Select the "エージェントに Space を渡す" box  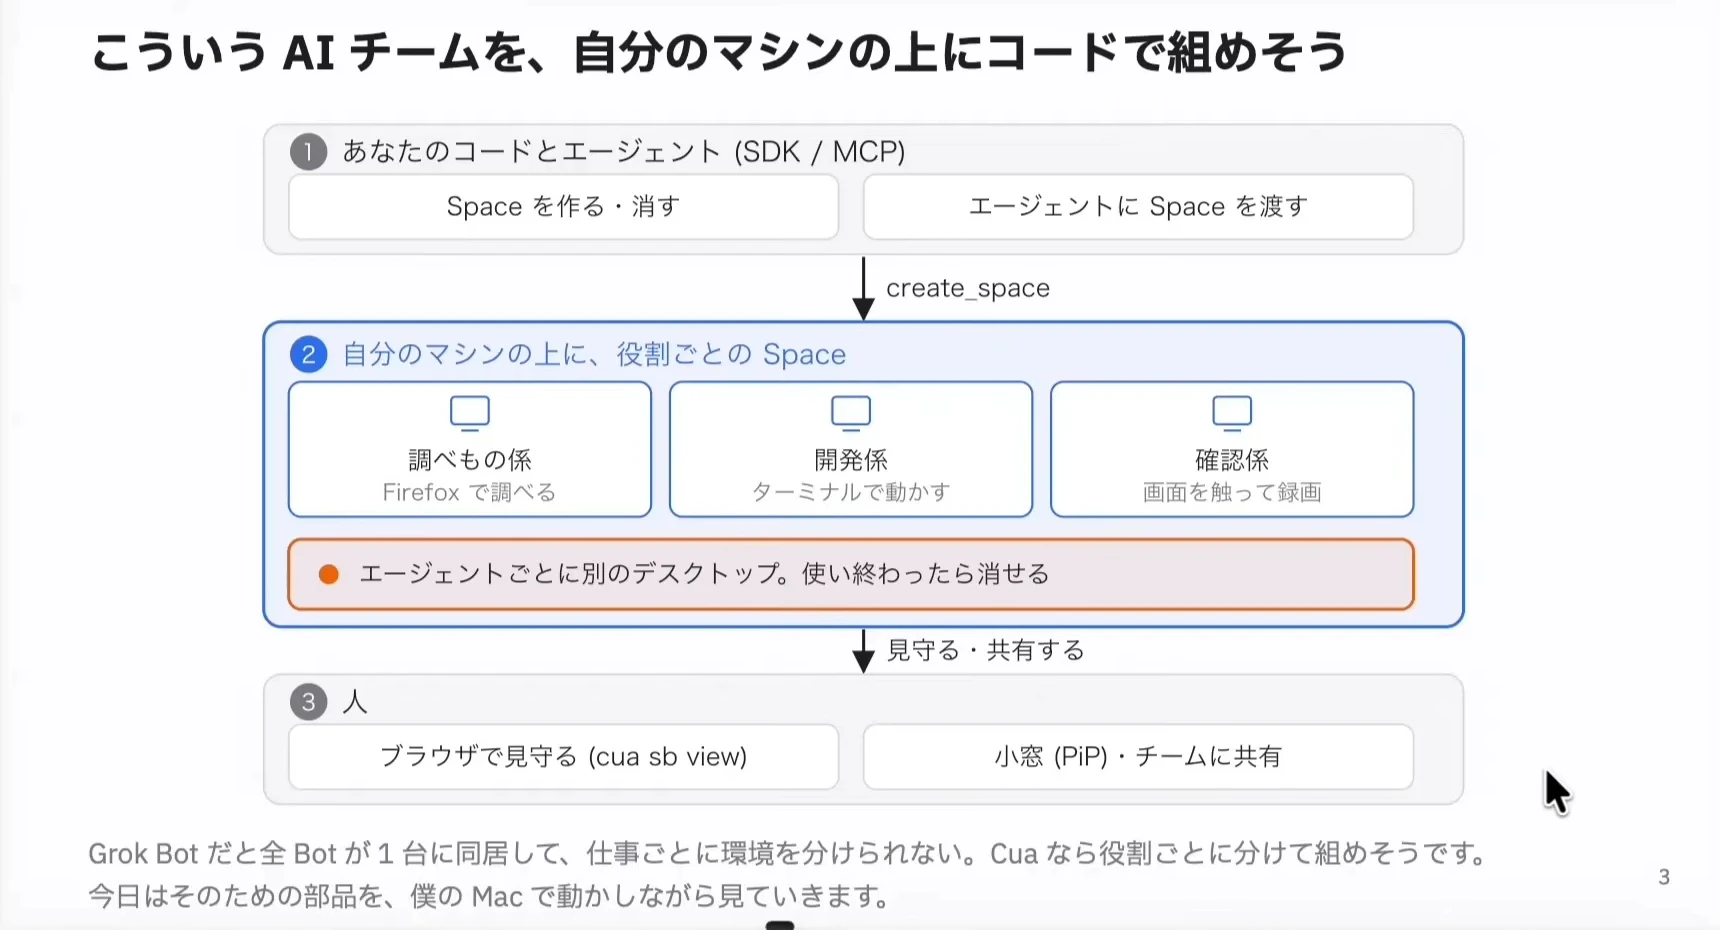(x=1138, y=207)
